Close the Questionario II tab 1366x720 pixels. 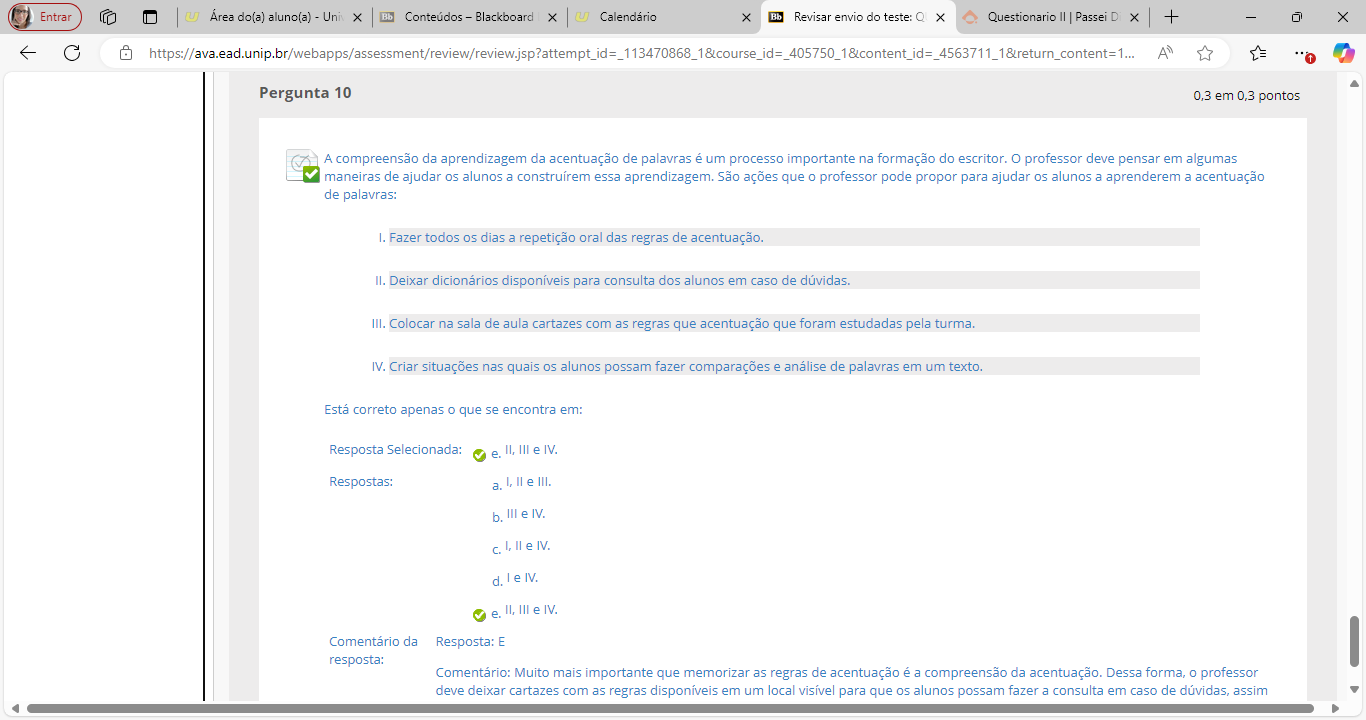pyautogui.click(x=1135, y=17)
